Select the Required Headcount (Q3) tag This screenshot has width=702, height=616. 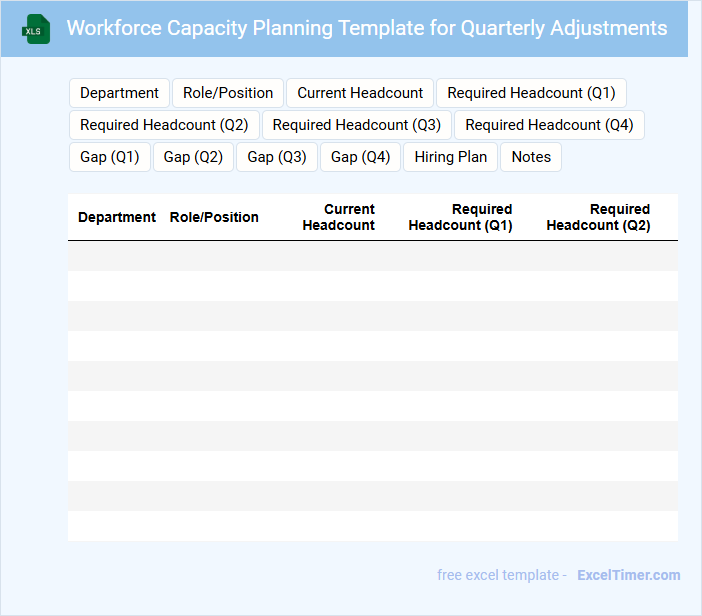point(357,125)
